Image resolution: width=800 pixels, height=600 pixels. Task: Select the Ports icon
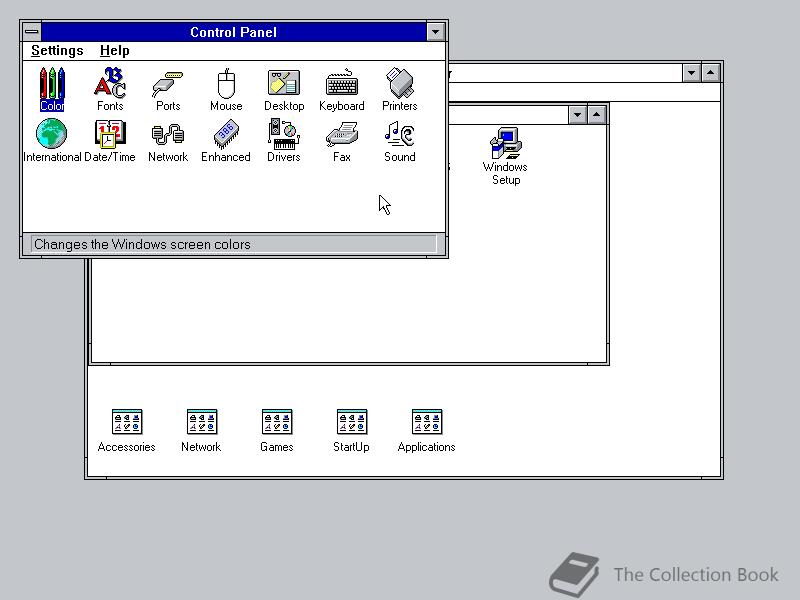click(x=168, y=89)
